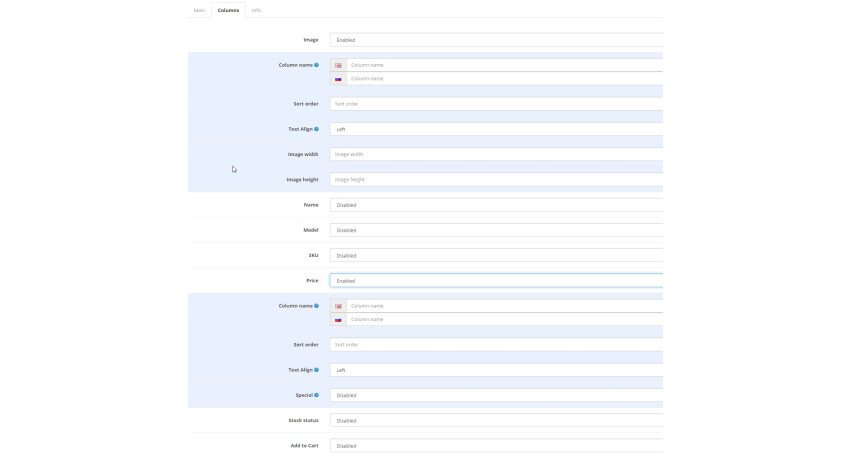Click the help icon beside Image Column name

point(316,65)
